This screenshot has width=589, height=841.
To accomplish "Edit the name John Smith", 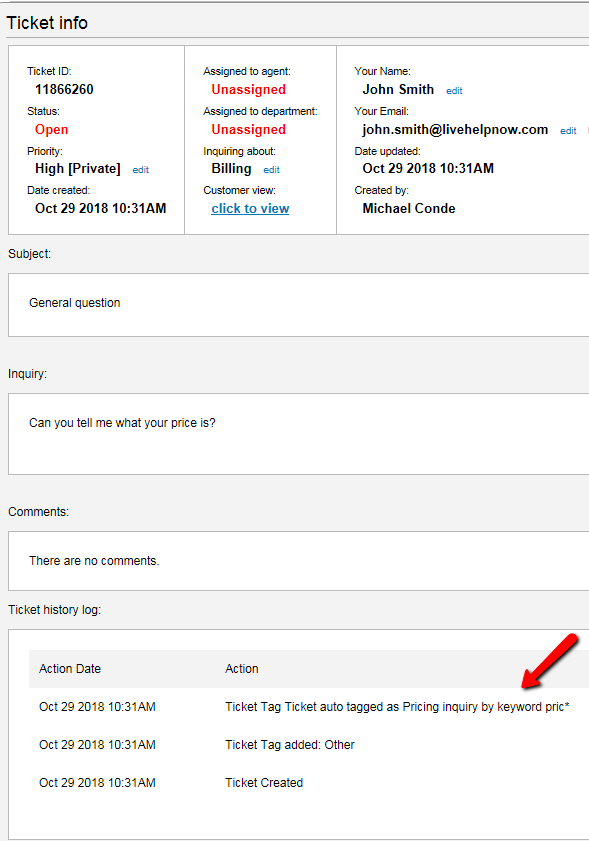I will (x=454, y=91).
